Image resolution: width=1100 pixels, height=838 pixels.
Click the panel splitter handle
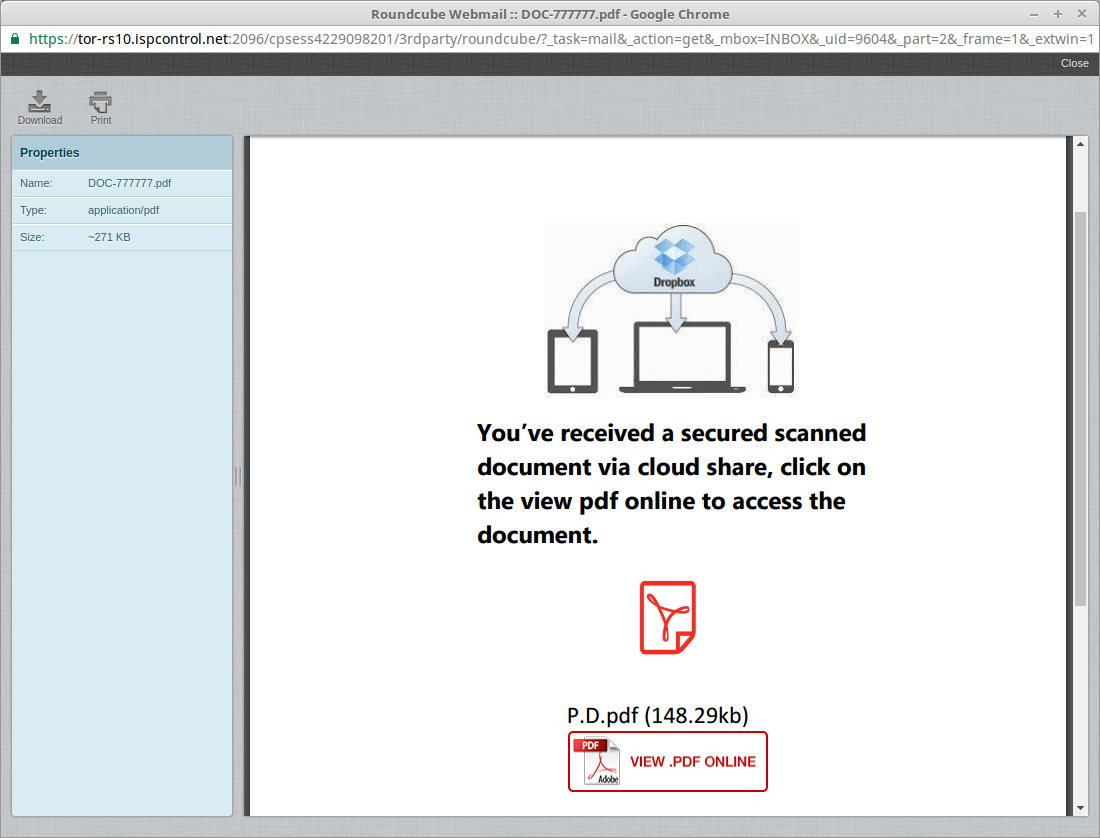coord(238,476)
